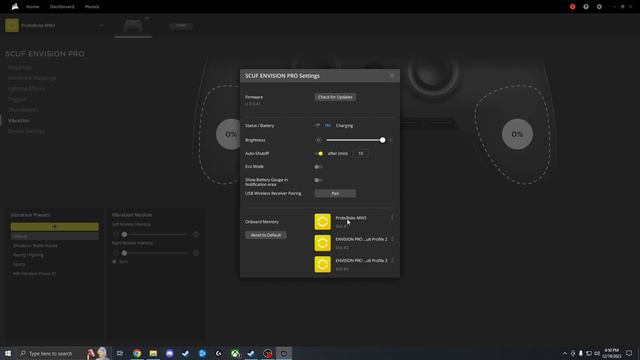The image size is (640, 360).
Task: Open the Home menu in iCUE
Action: tap(33, 7)
